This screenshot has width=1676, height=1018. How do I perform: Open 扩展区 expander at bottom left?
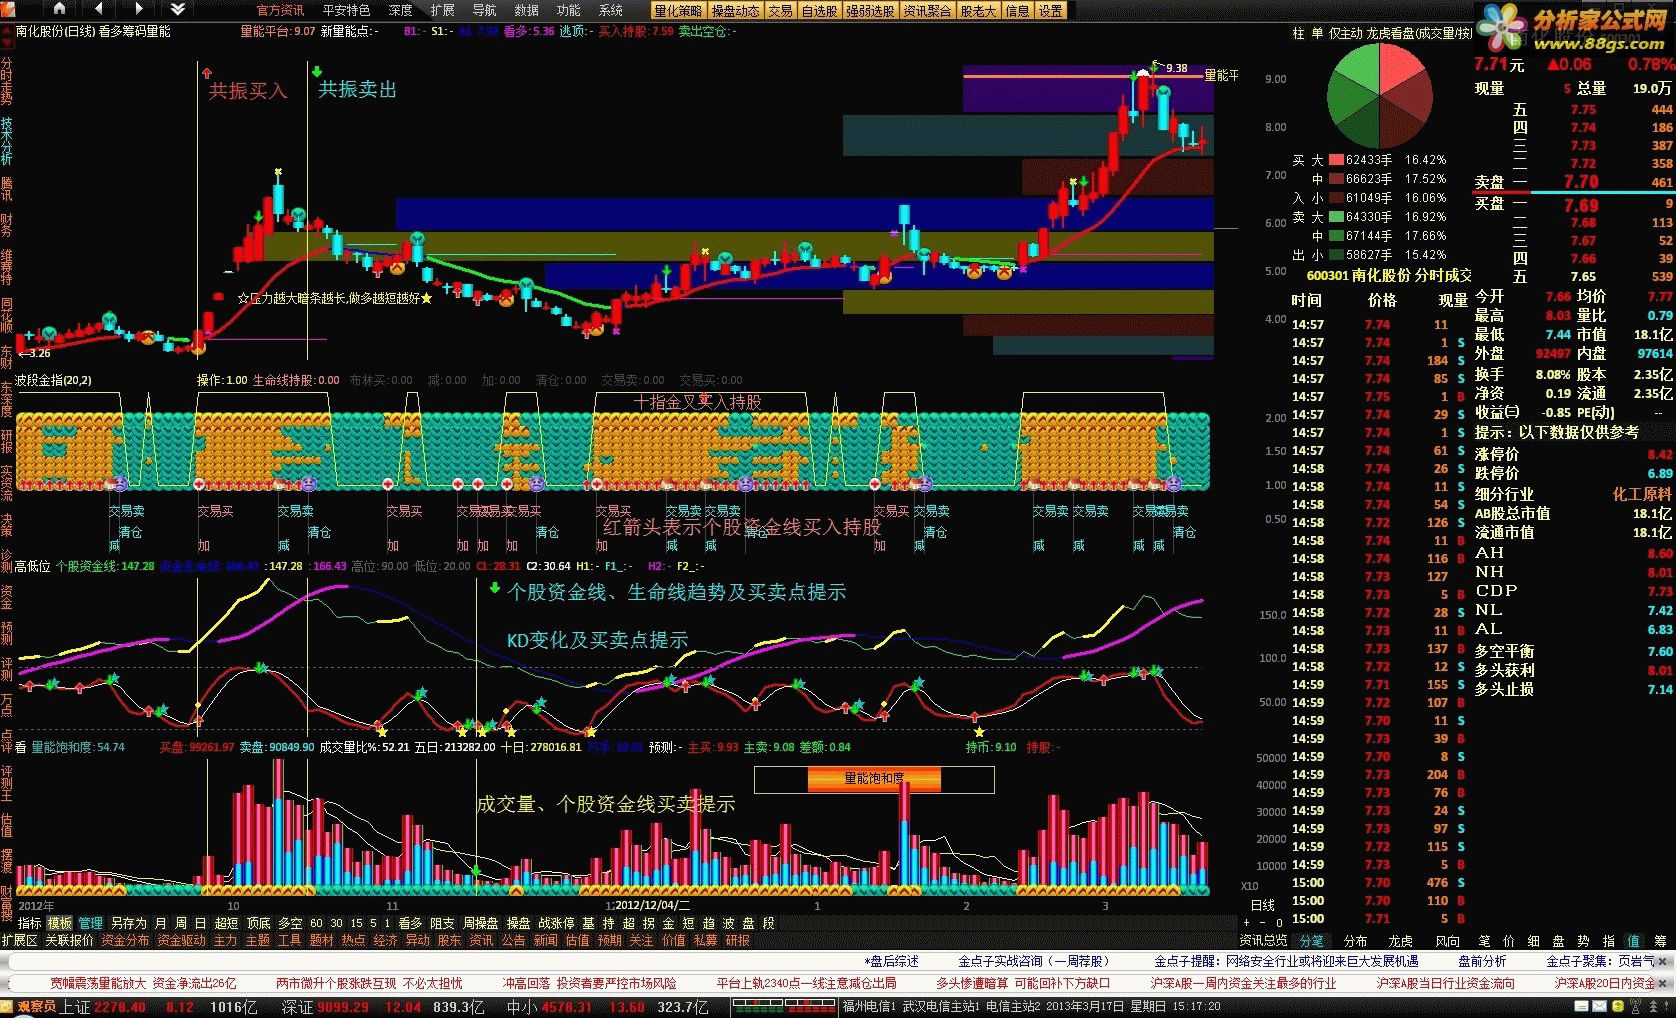[x=19, y=940]
